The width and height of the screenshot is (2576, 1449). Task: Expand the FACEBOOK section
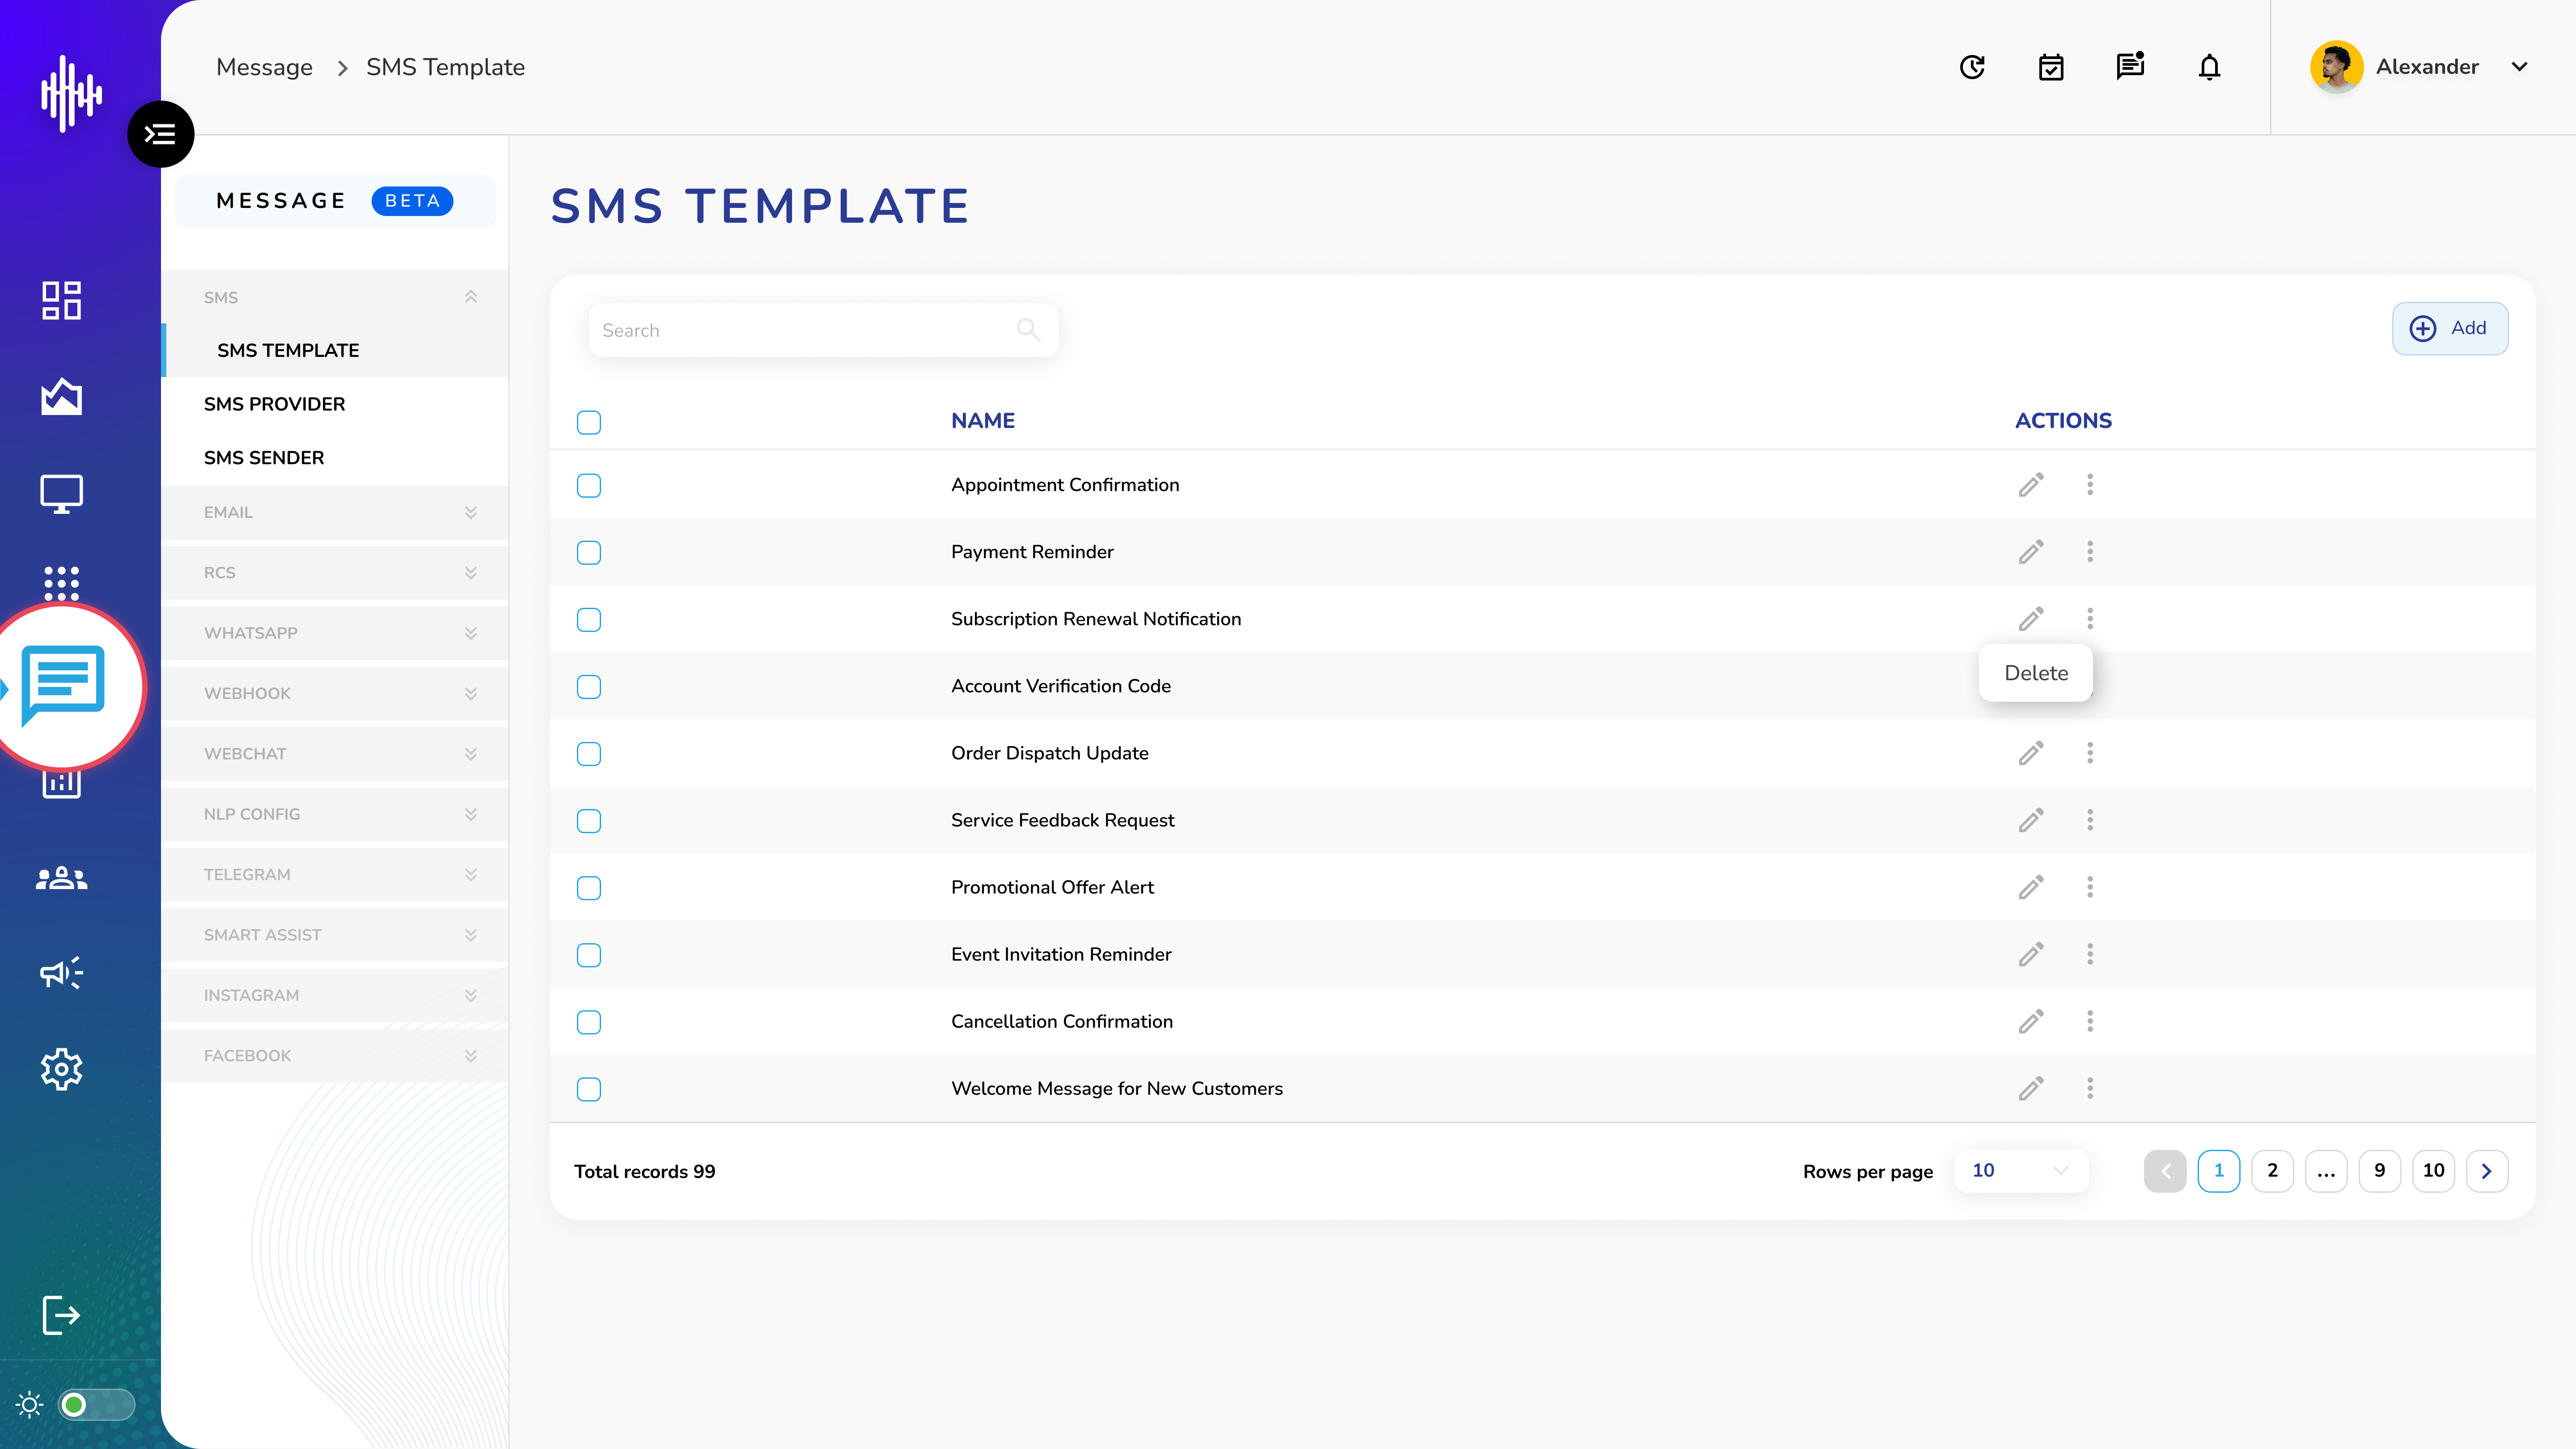click(x=335, y=1056)
